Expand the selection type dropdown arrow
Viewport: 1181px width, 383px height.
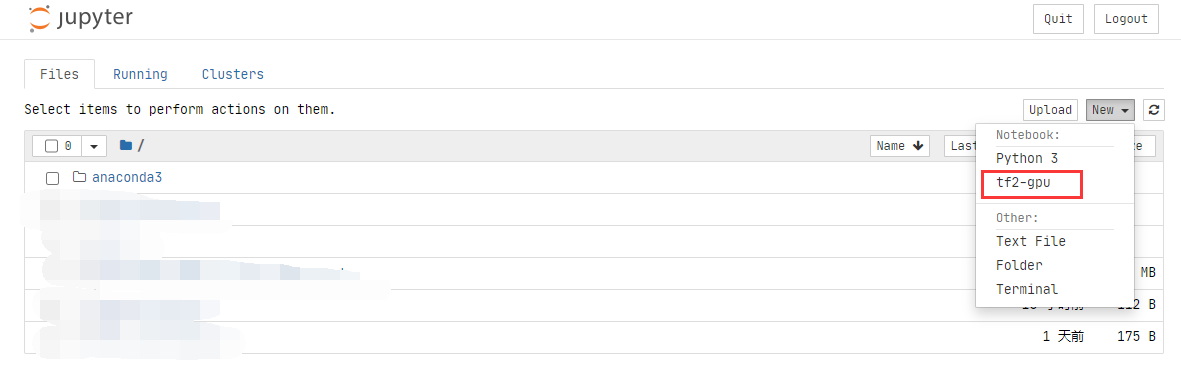[94, 146]
